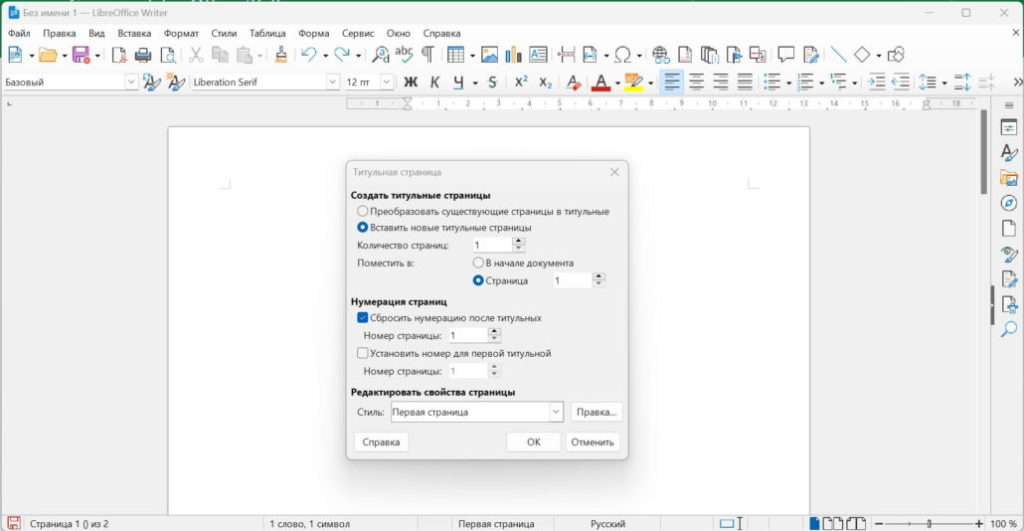Open the Таблица menu
The image size is (1024, 531).
pos(267,33)
